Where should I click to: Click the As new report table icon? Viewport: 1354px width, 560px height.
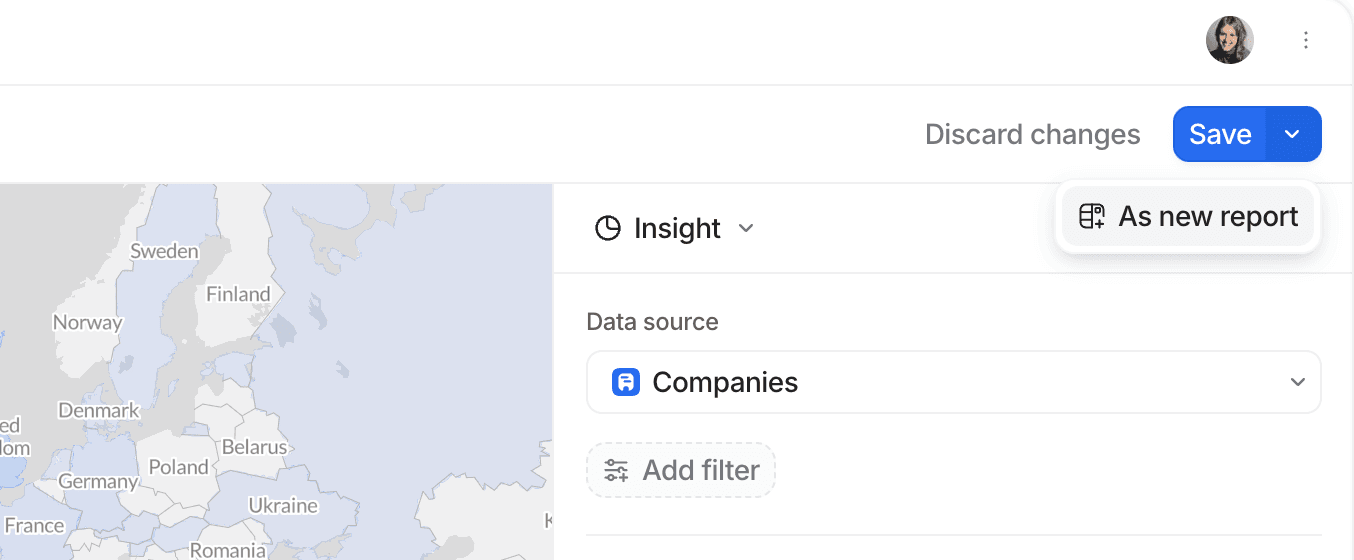click(1091, 216)
